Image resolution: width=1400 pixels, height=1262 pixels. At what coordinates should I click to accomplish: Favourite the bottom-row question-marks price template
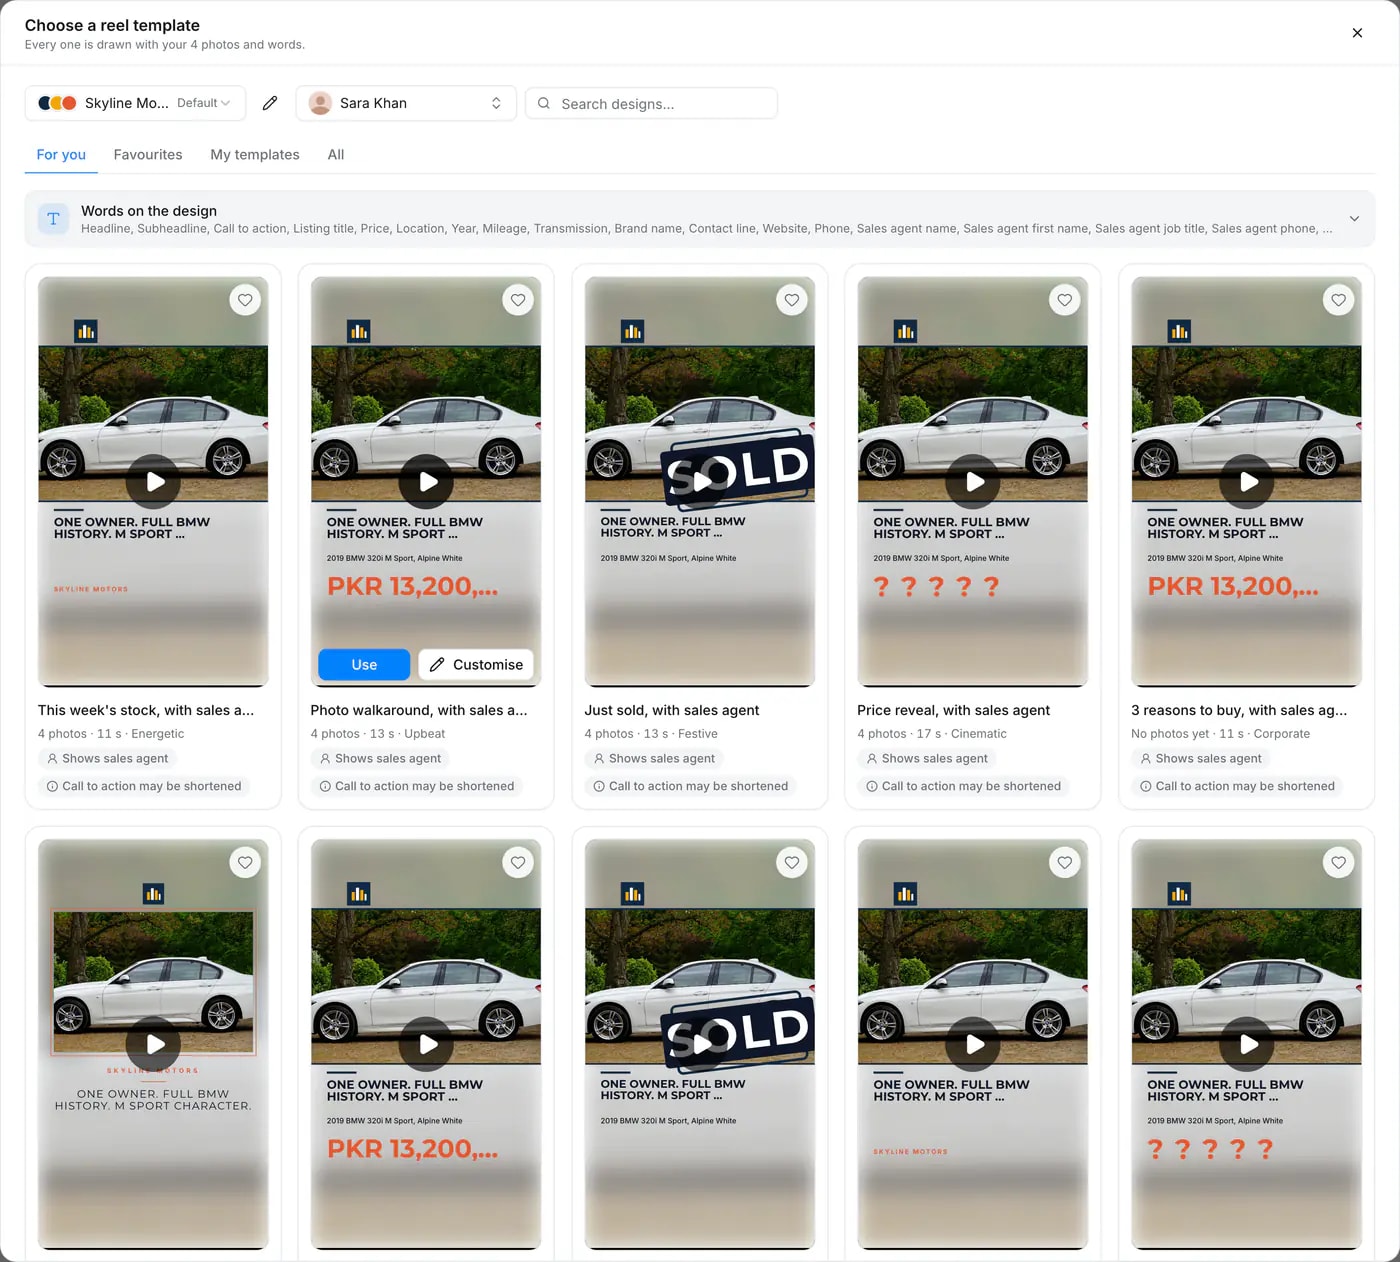pos(1338,862)
